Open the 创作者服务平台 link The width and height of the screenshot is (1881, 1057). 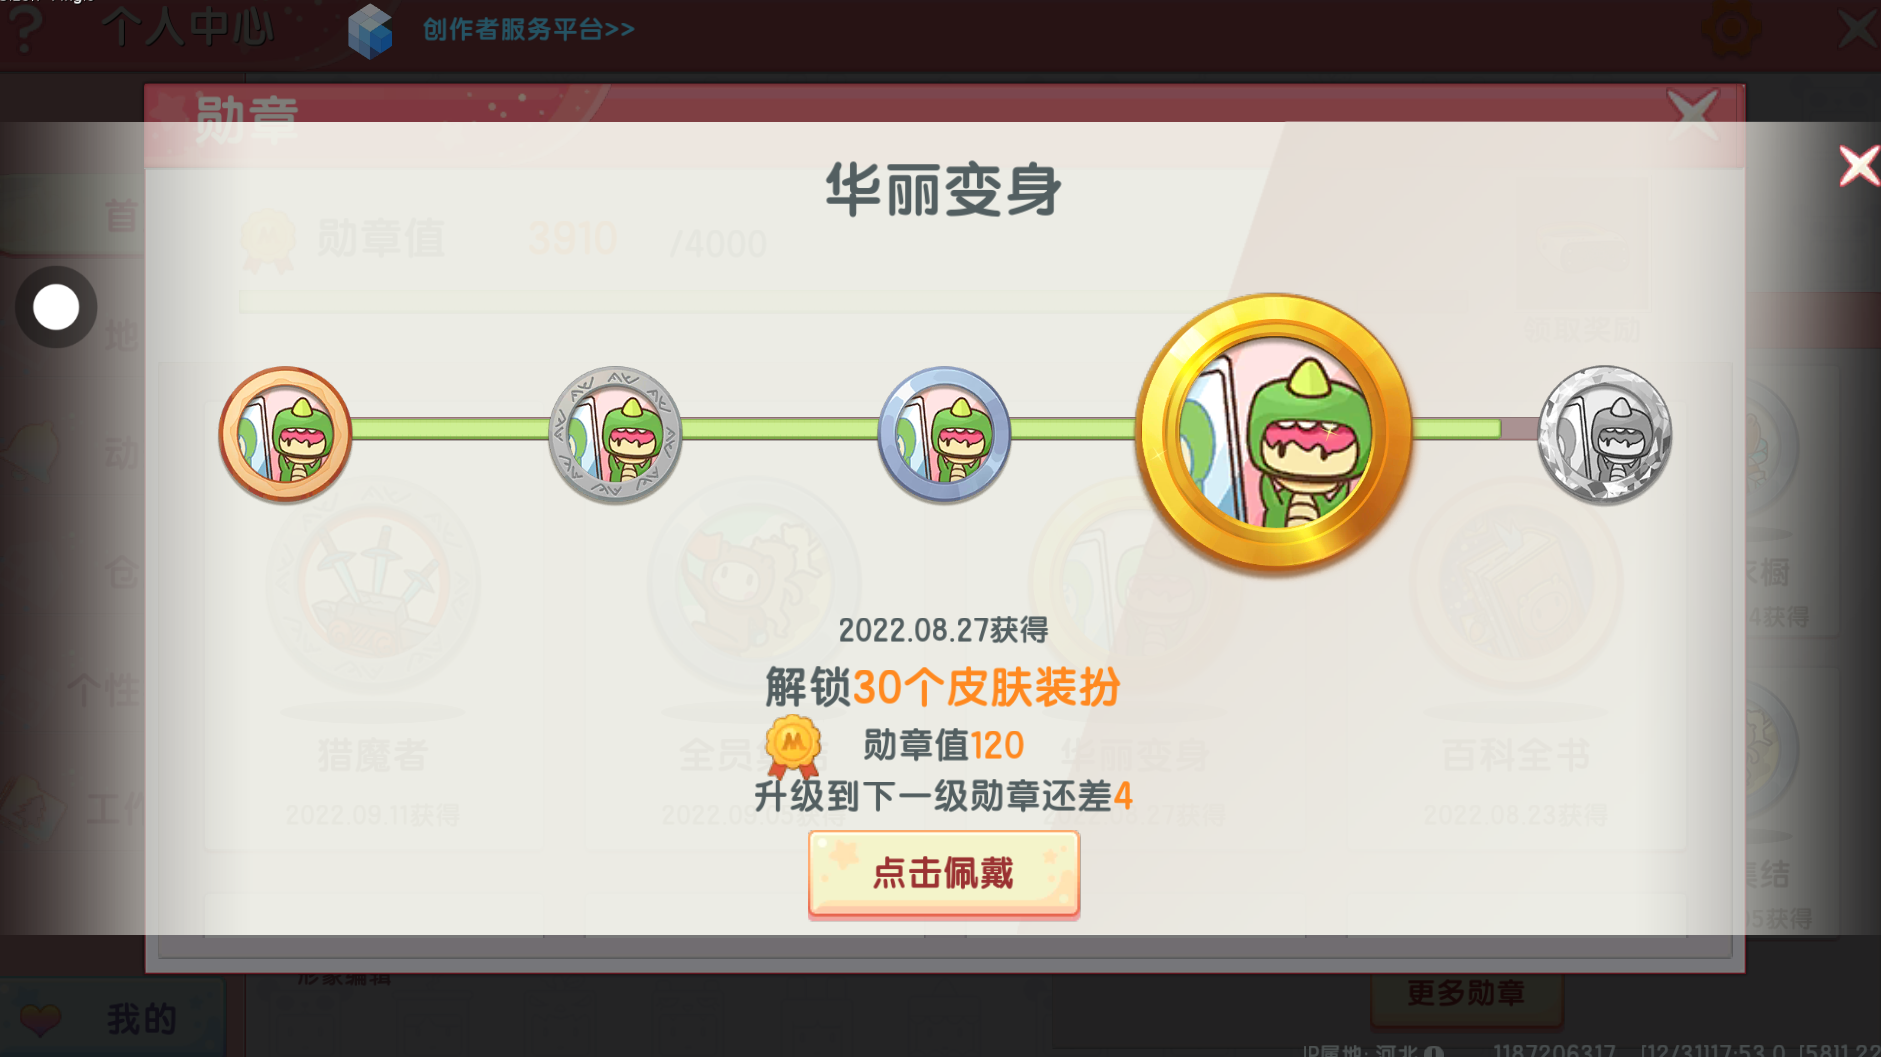point(528,29)
